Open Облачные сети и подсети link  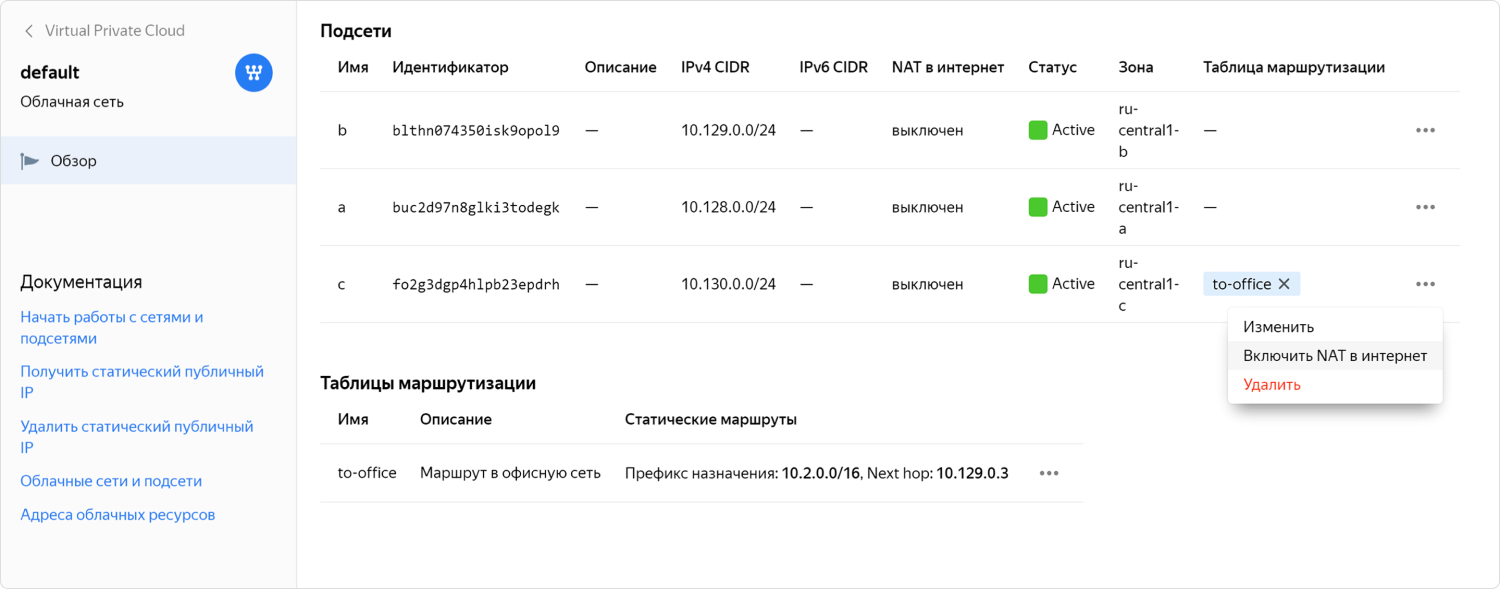(x=111, y=481)
